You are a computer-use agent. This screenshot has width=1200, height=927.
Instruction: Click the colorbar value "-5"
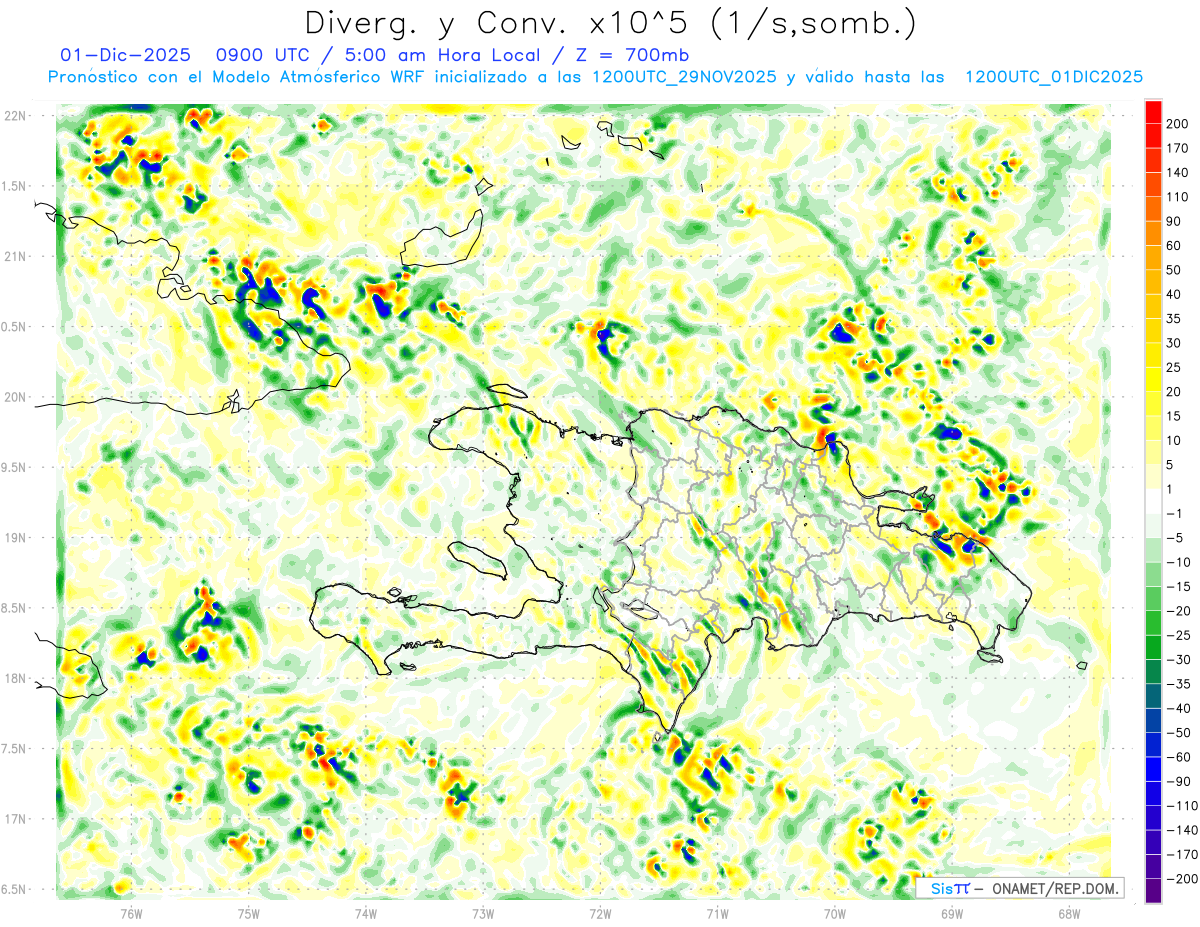point(1174,537)
